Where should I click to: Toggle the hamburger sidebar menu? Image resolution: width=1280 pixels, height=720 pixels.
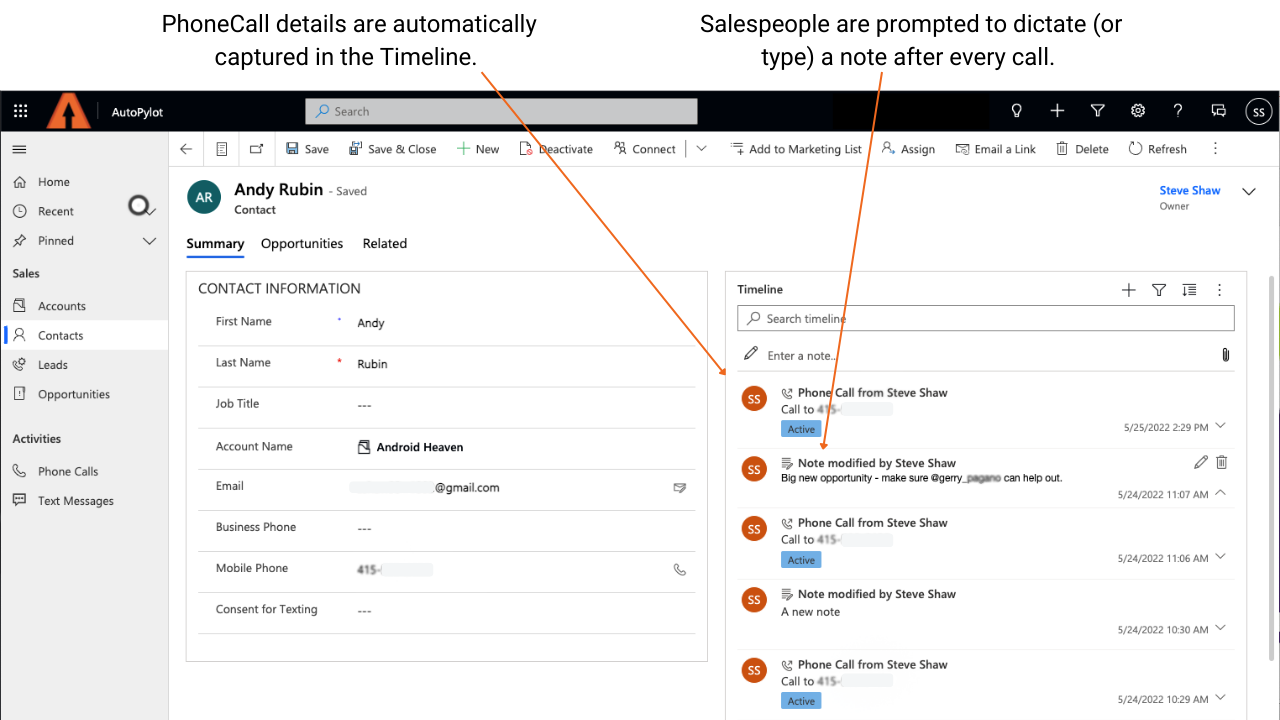(x=19, y=149)
